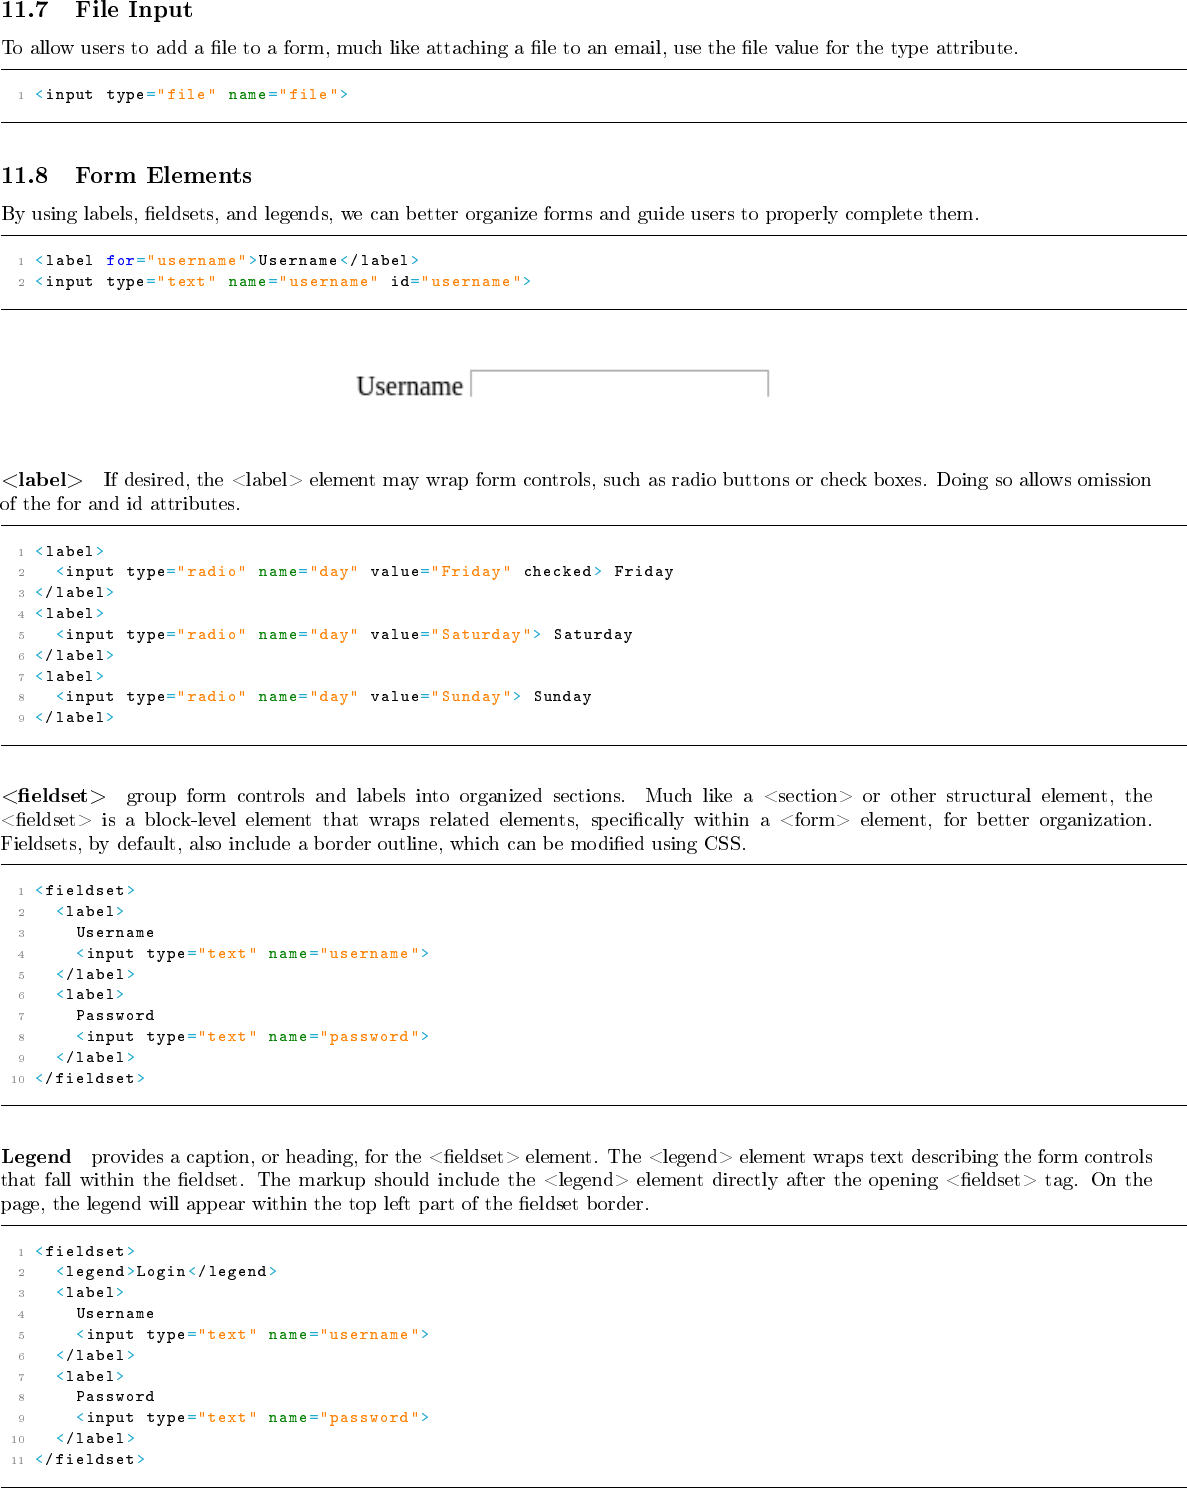Click the bold '<fieldset>' paragraph heading
This screenshot has width=1187, height=1488.
54,796
